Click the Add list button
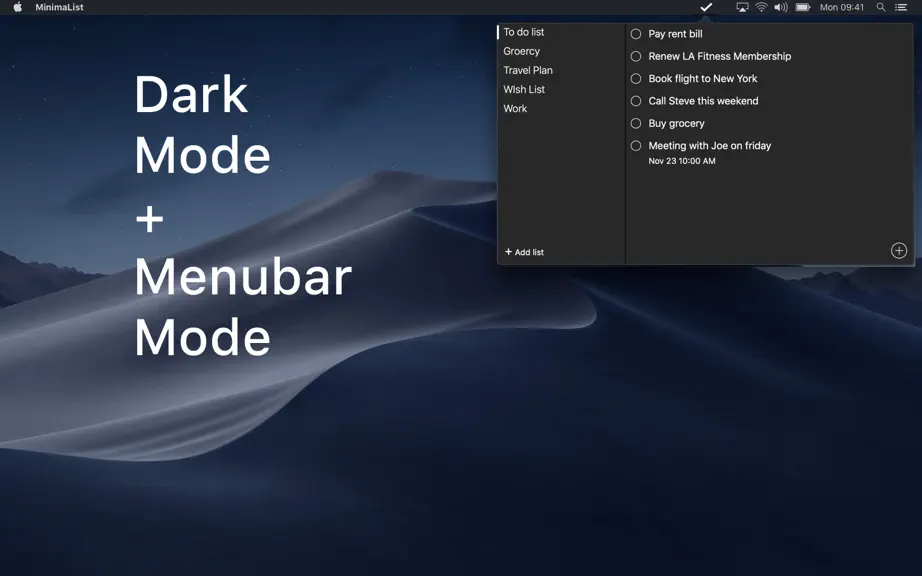922x576 pixels. (525, 252)
